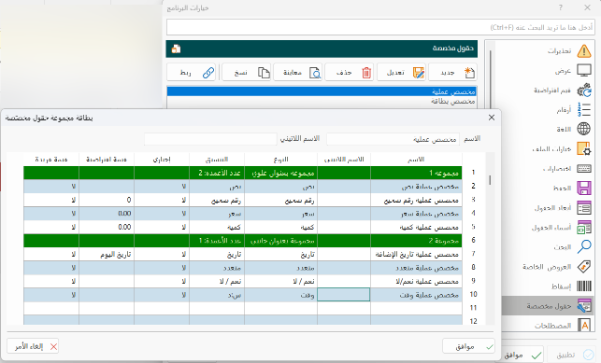Click 'عدد الأعمدة: 1' cell in group 2 row
Screen dimensions: 601x363
pyautogui.click(x=217, y=241)
